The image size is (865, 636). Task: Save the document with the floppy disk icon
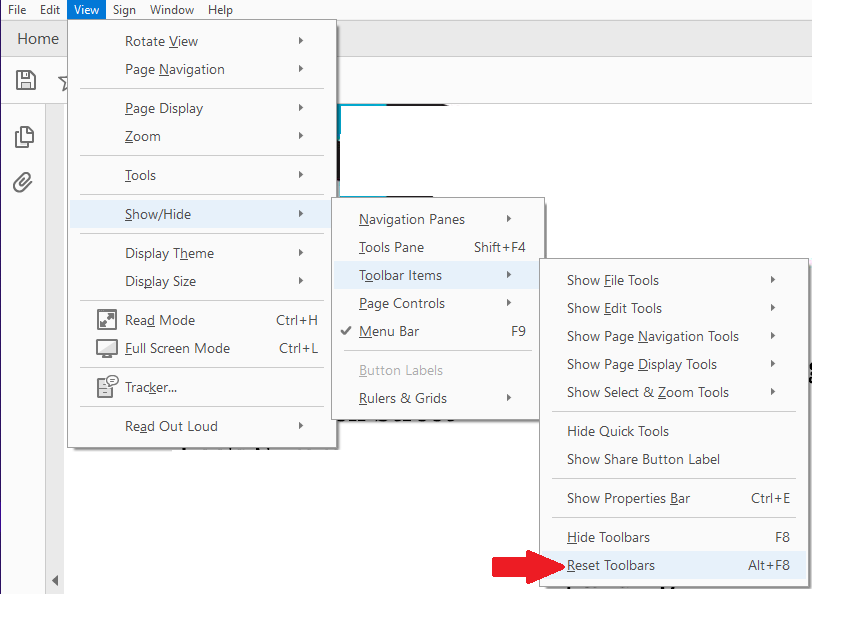coord(25,80)
